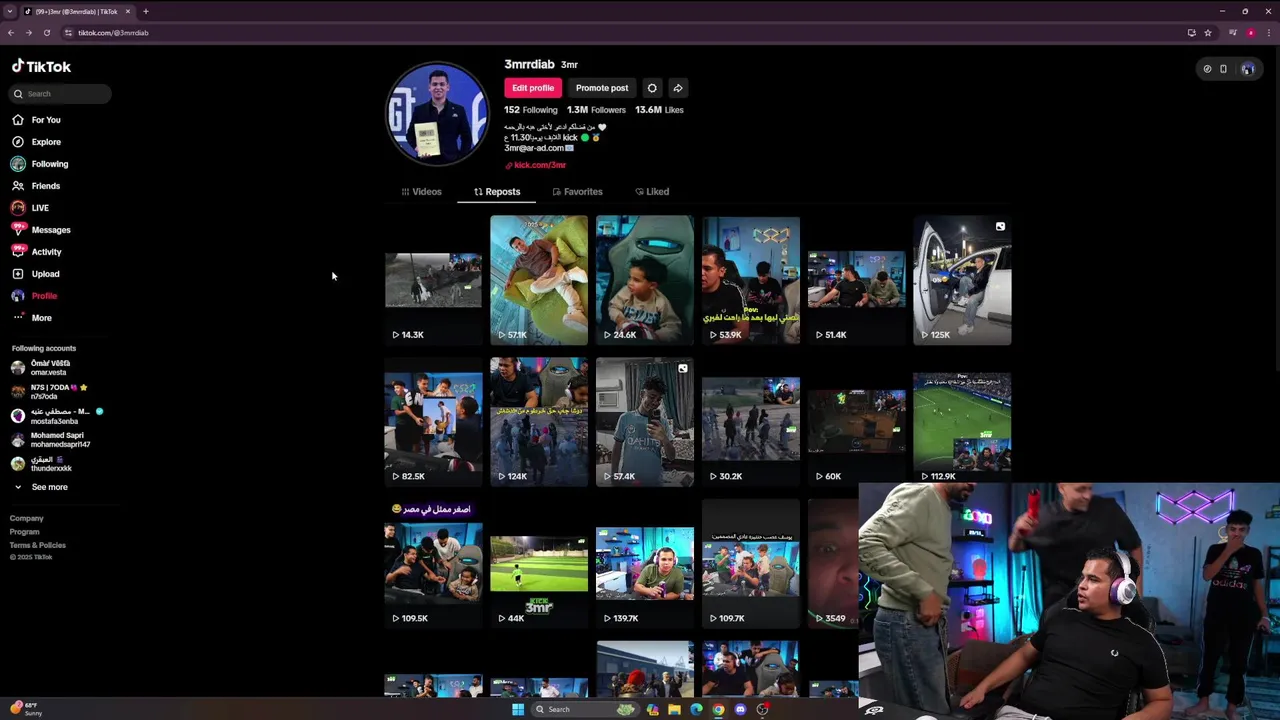Open the video with 51.4K views
The width and height of the screenshot is (1280, 720).
click(x=857, y=280)
